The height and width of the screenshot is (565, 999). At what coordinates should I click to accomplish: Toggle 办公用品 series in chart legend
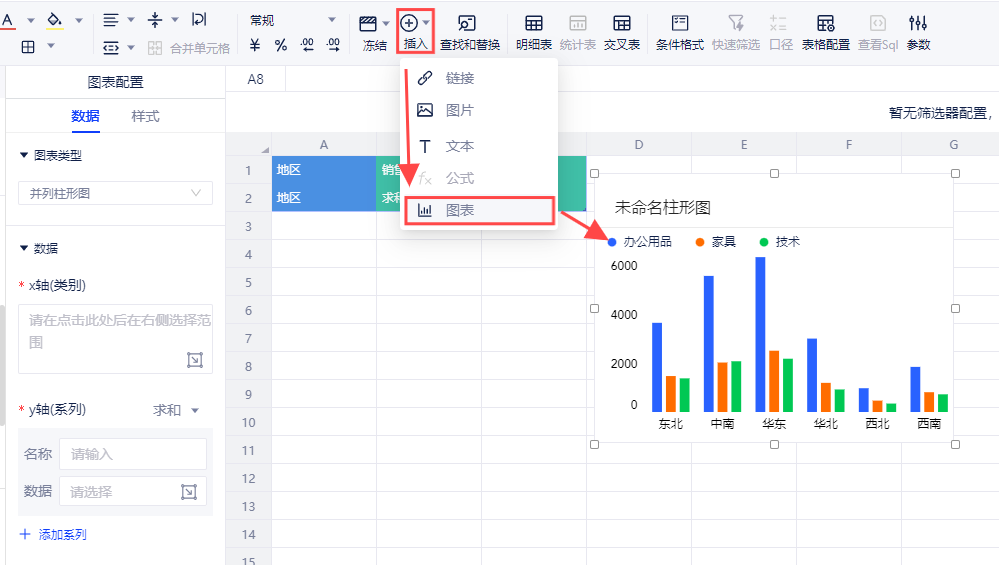(x=640, y=242)
